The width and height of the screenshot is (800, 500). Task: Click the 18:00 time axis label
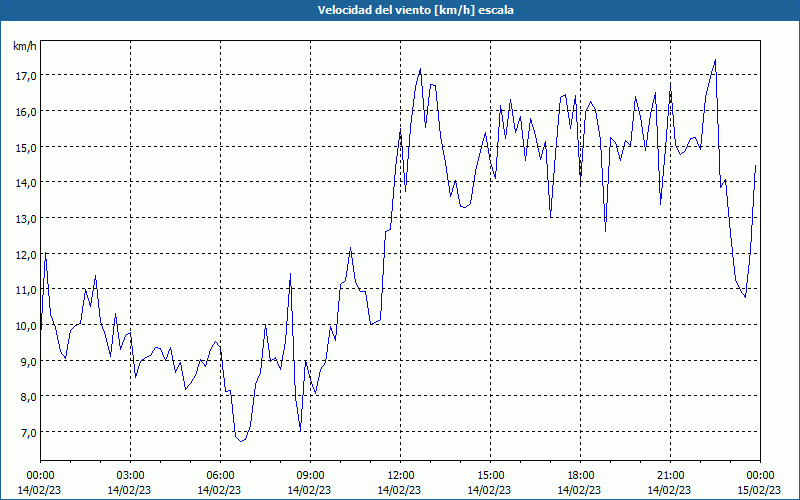581,476
